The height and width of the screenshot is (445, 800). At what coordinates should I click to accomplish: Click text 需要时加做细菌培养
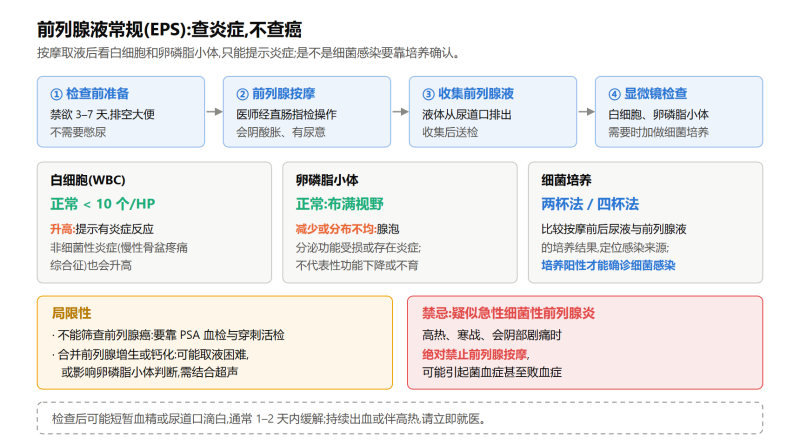coord(658,132)
